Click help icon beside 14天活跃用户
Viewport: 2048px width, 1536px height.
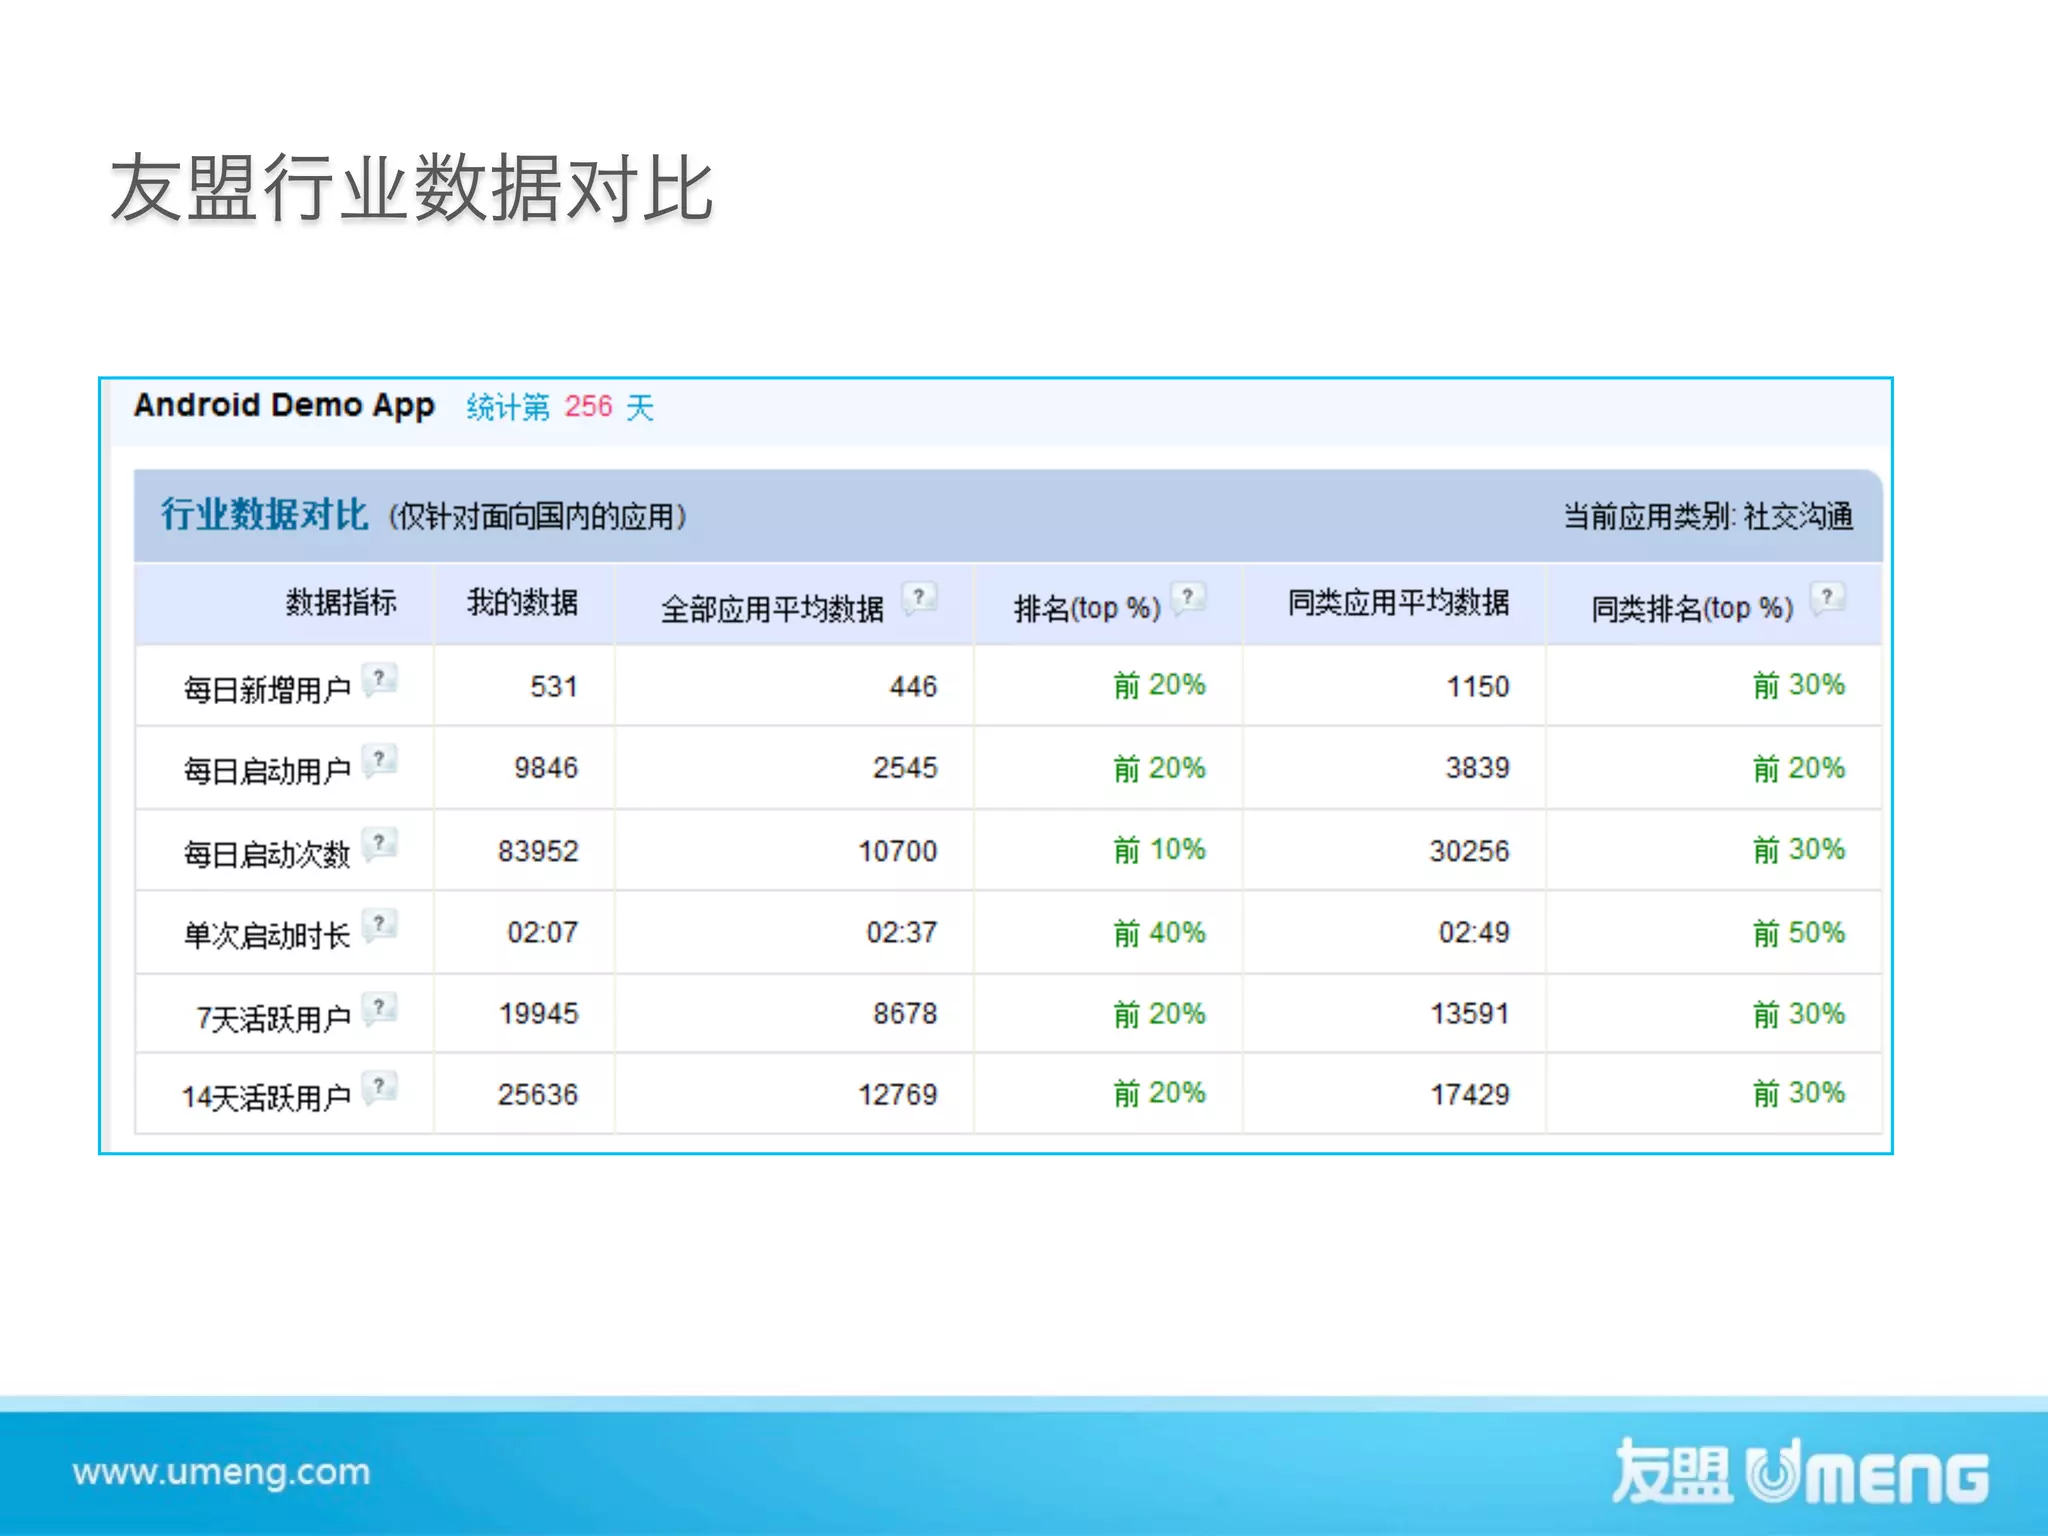[380, 1087]
